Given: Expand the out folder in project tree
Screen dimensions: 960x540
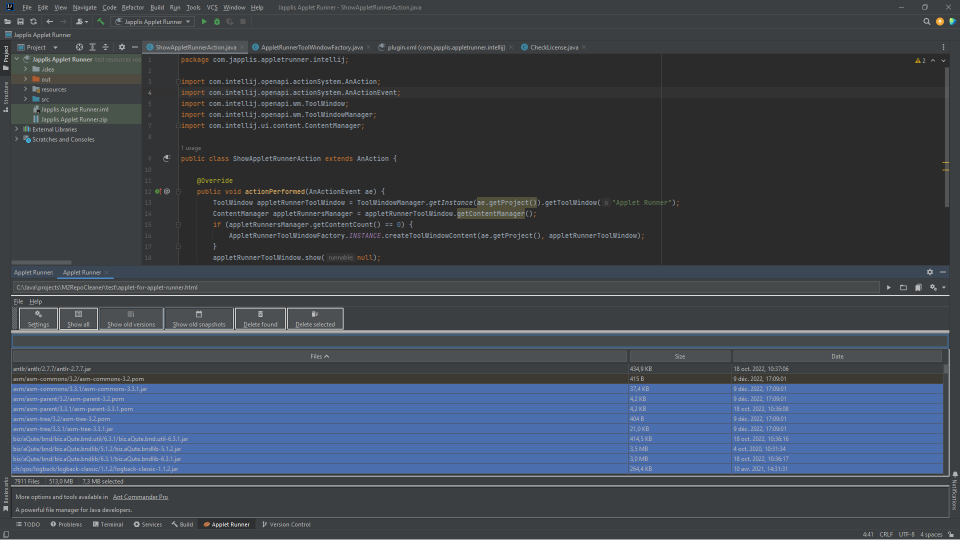Looking at the screenshot, I should pyautogui.click(x=26, y=79).
